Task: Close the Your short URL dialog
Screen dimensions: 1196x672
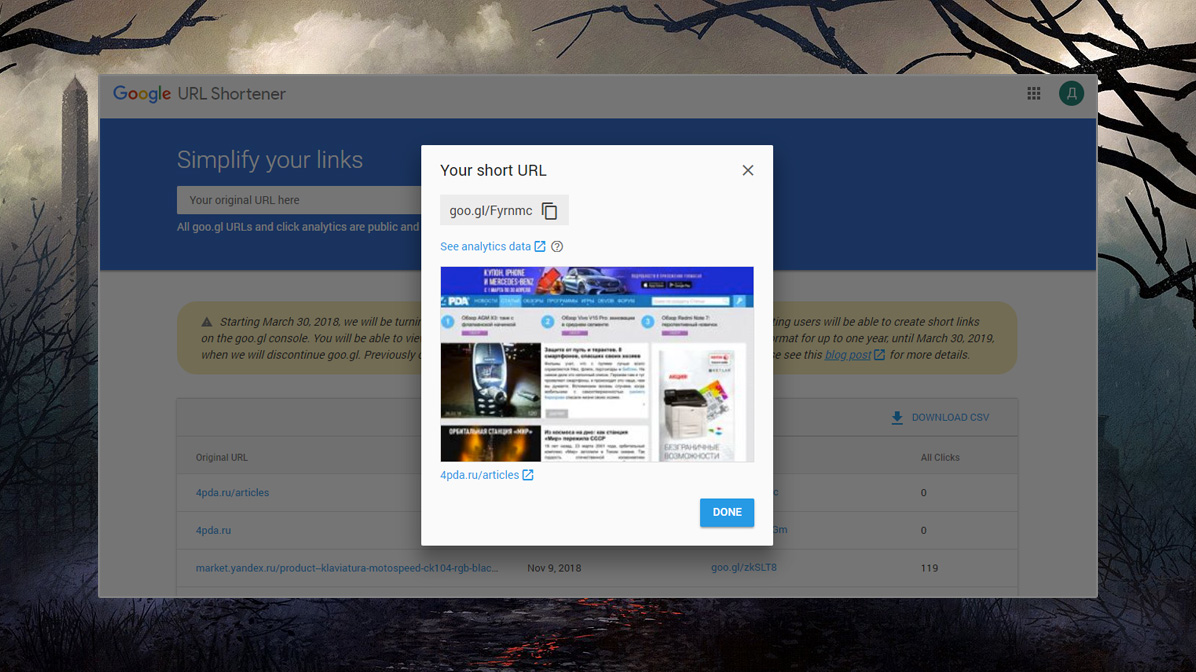Action: 747,171
